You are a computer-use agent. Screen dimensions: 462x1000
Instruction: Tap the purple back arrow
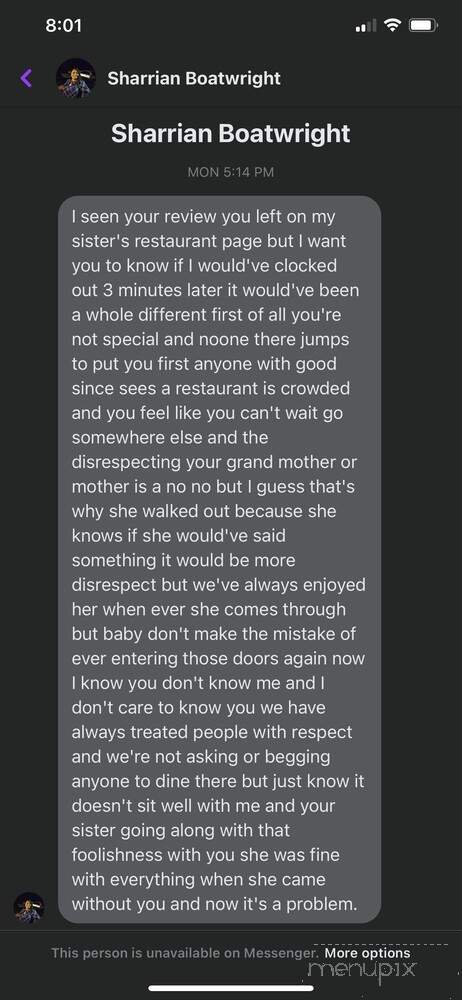coord(26,78)
